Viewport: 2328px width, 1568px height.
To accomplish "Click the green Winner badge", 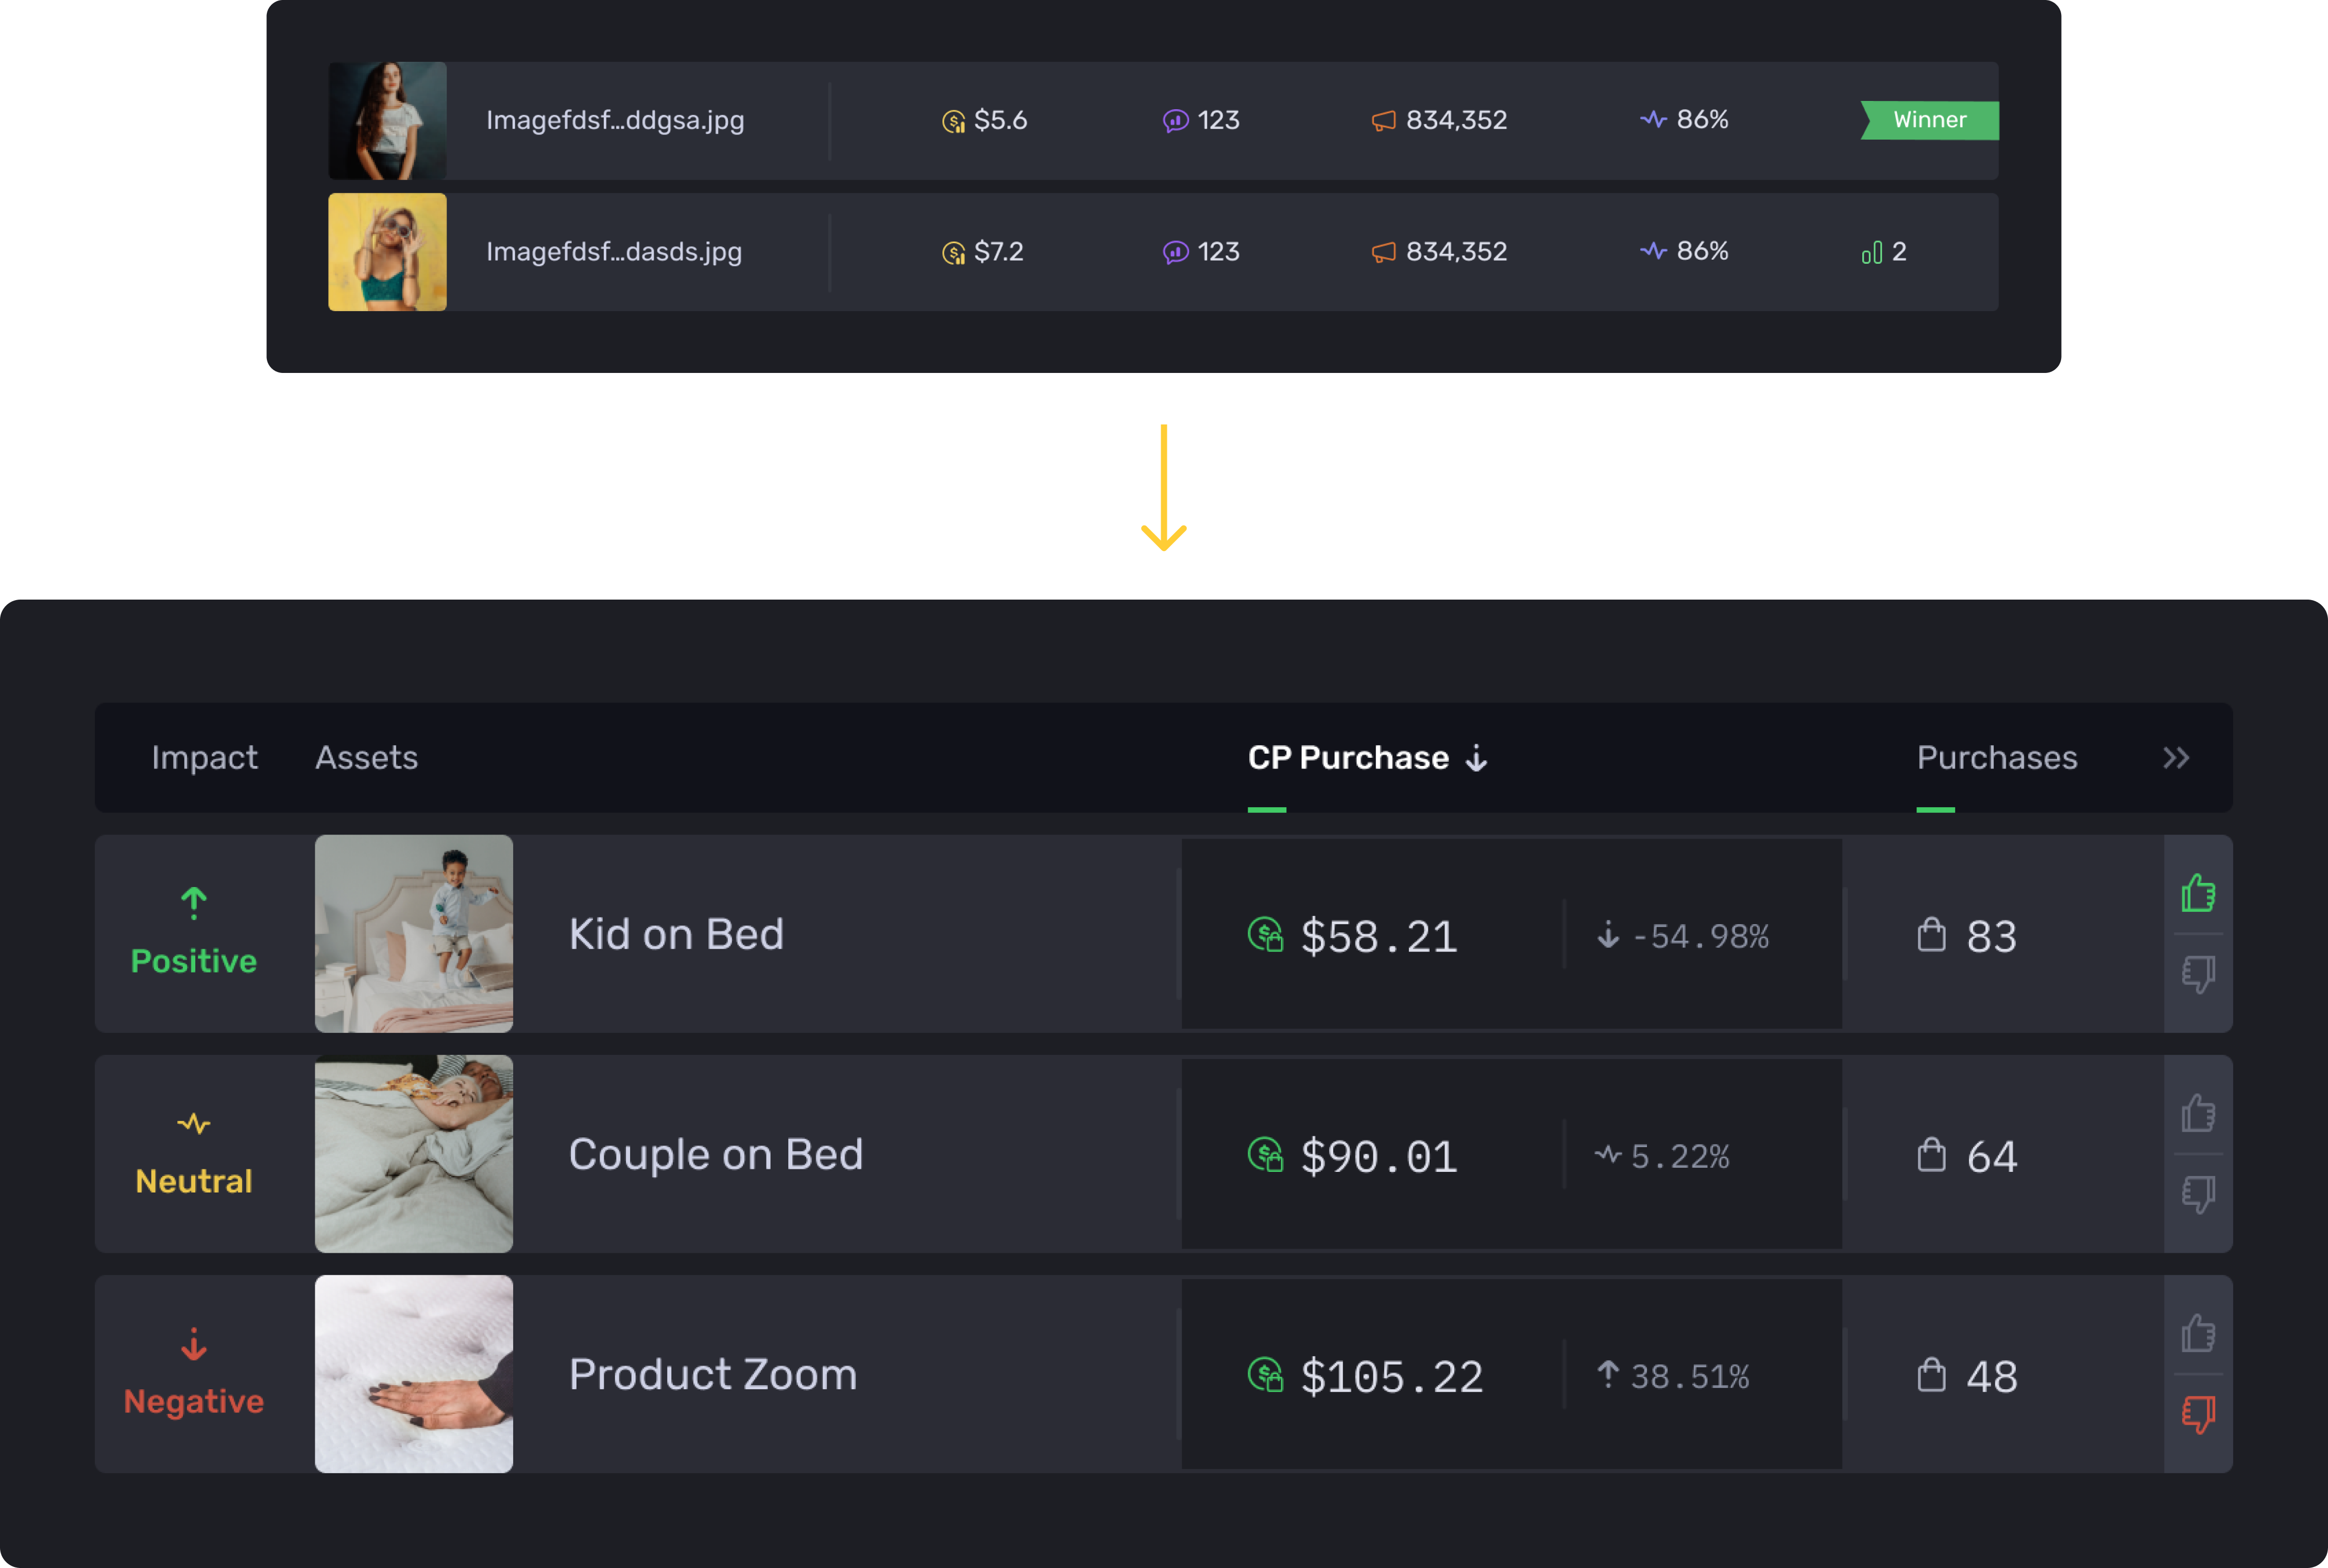I will click(x=1929, y=120).
